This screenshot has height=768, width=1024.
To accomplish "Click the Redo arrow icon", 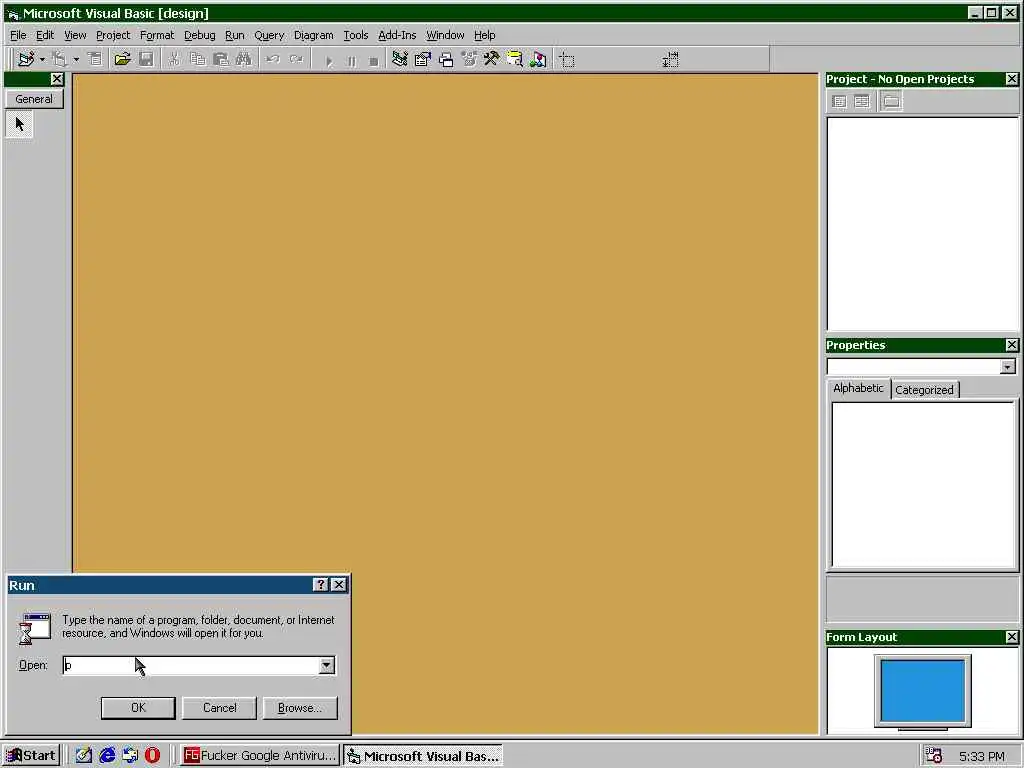I will tap(296, 59).
